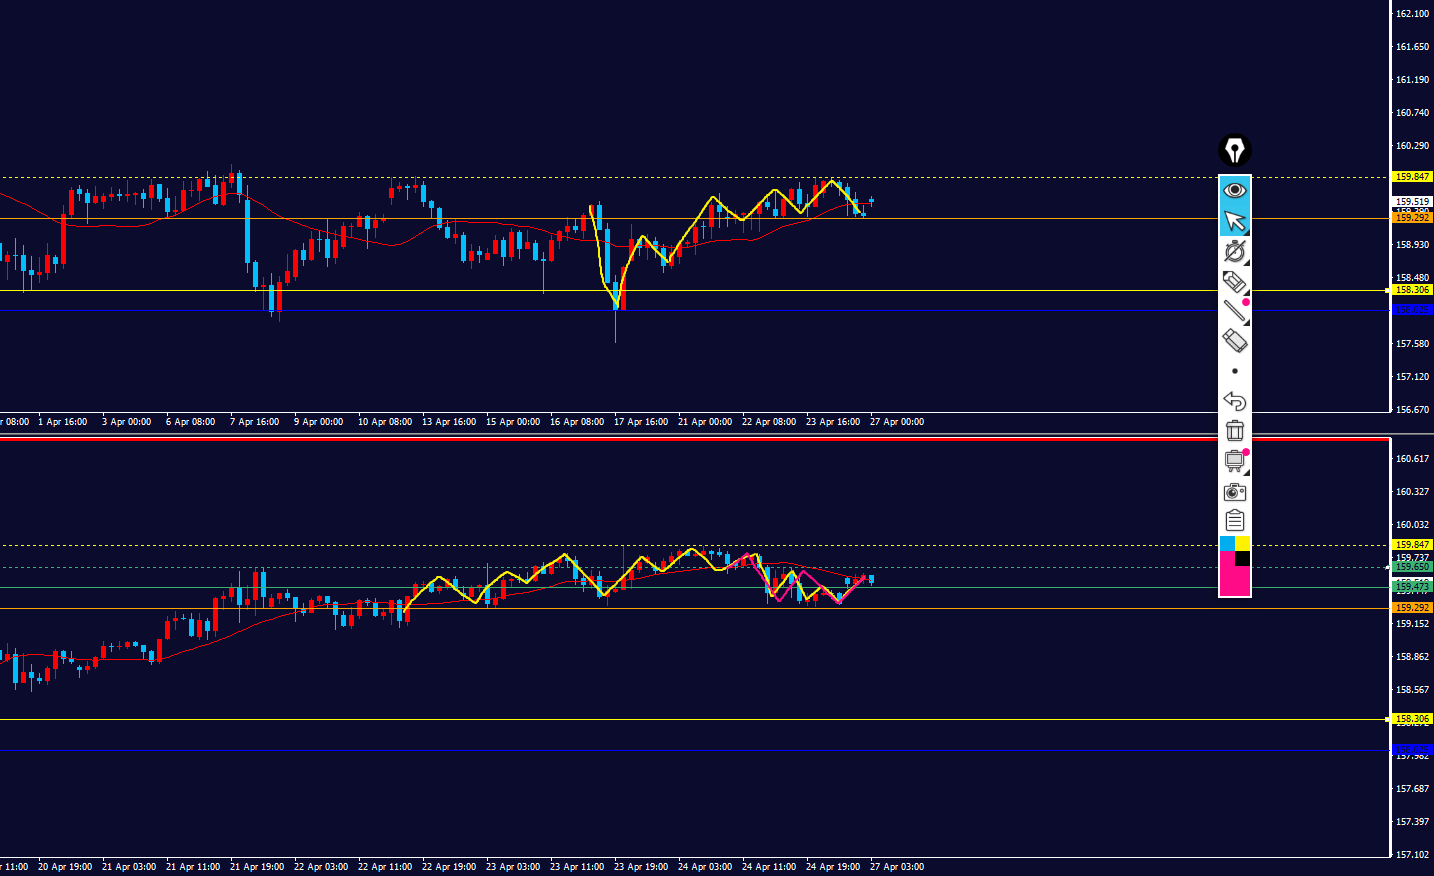Select the cursor arrow mode
The width and height of the screenshot is (1434, 876).
[1234, 221]
